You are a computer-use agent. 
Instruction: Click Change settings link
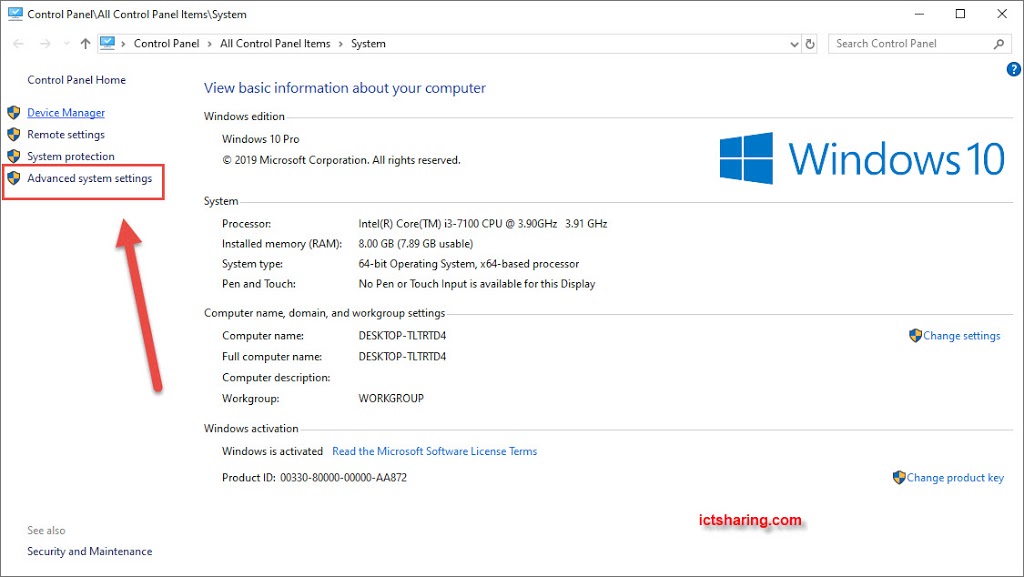click(x=961, y=335)
